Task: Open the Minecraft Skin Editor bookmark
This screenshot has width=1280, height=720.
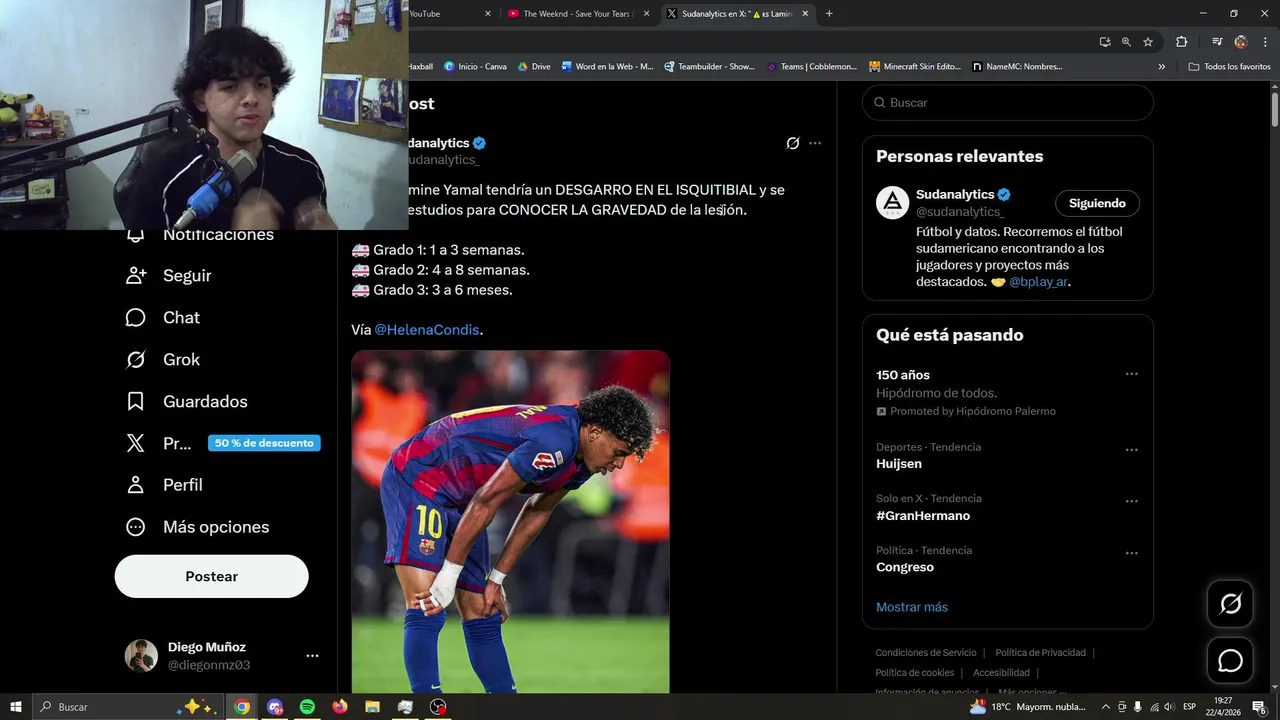Action: pos(914,67)
